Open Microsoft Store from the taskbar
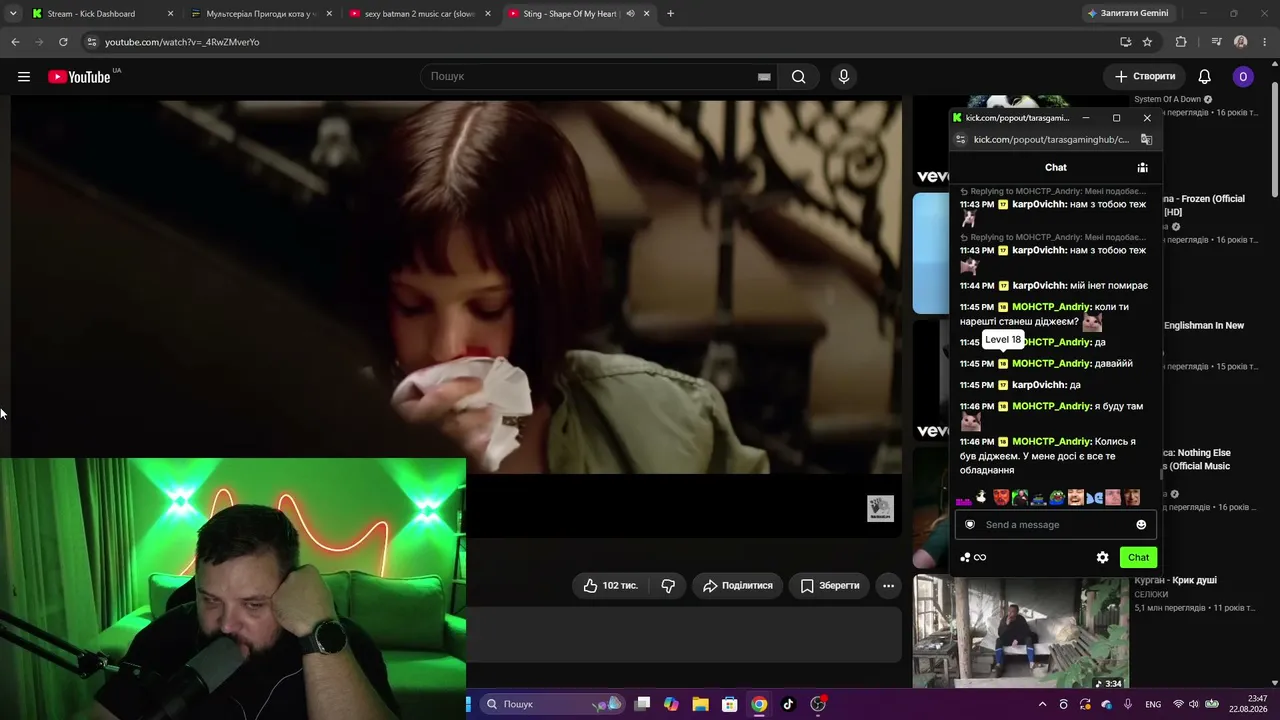This screenshot has height=720, width=1280. [x=729, y=704]
